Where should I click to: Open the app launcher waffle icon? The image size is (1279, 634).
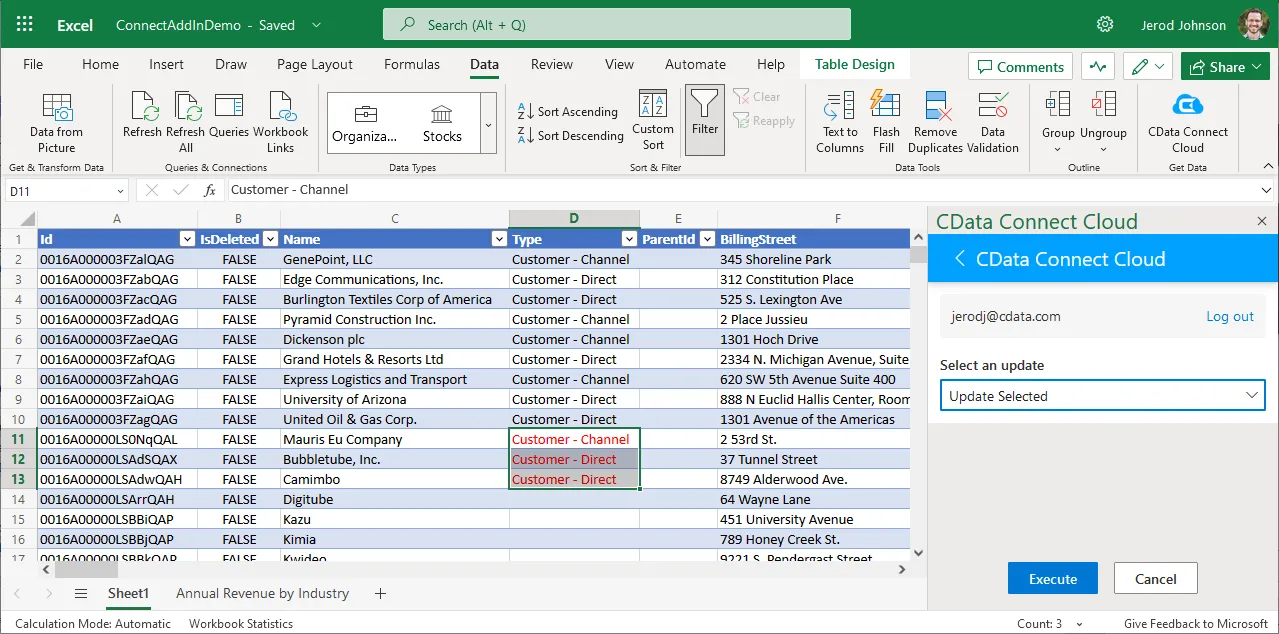(x=25, y=25)
